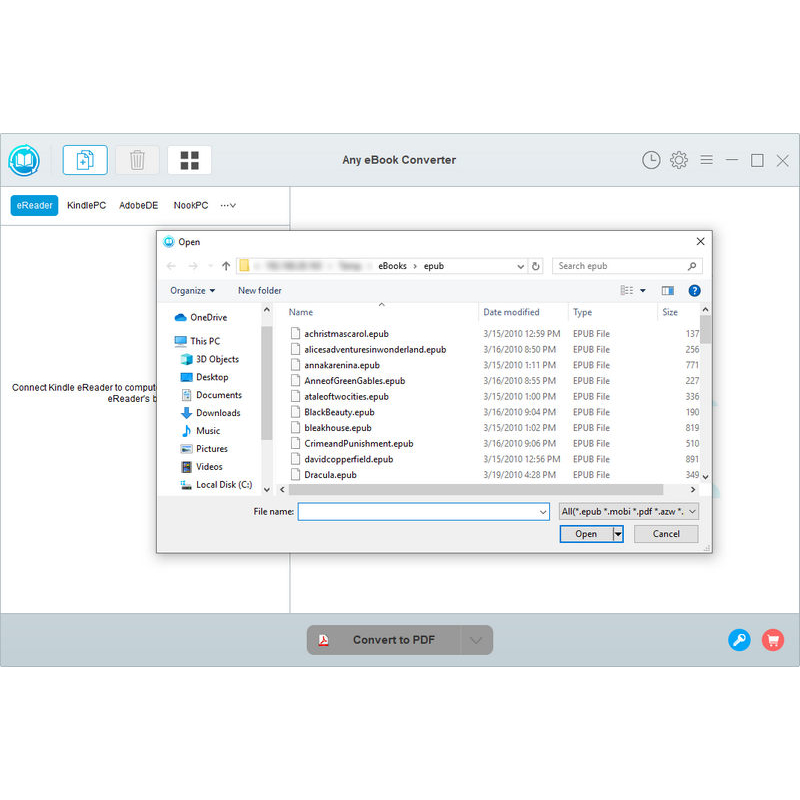
Task: Select Downloads in the navigation pane
Action: pyautogui.click(x=218, y=413)
